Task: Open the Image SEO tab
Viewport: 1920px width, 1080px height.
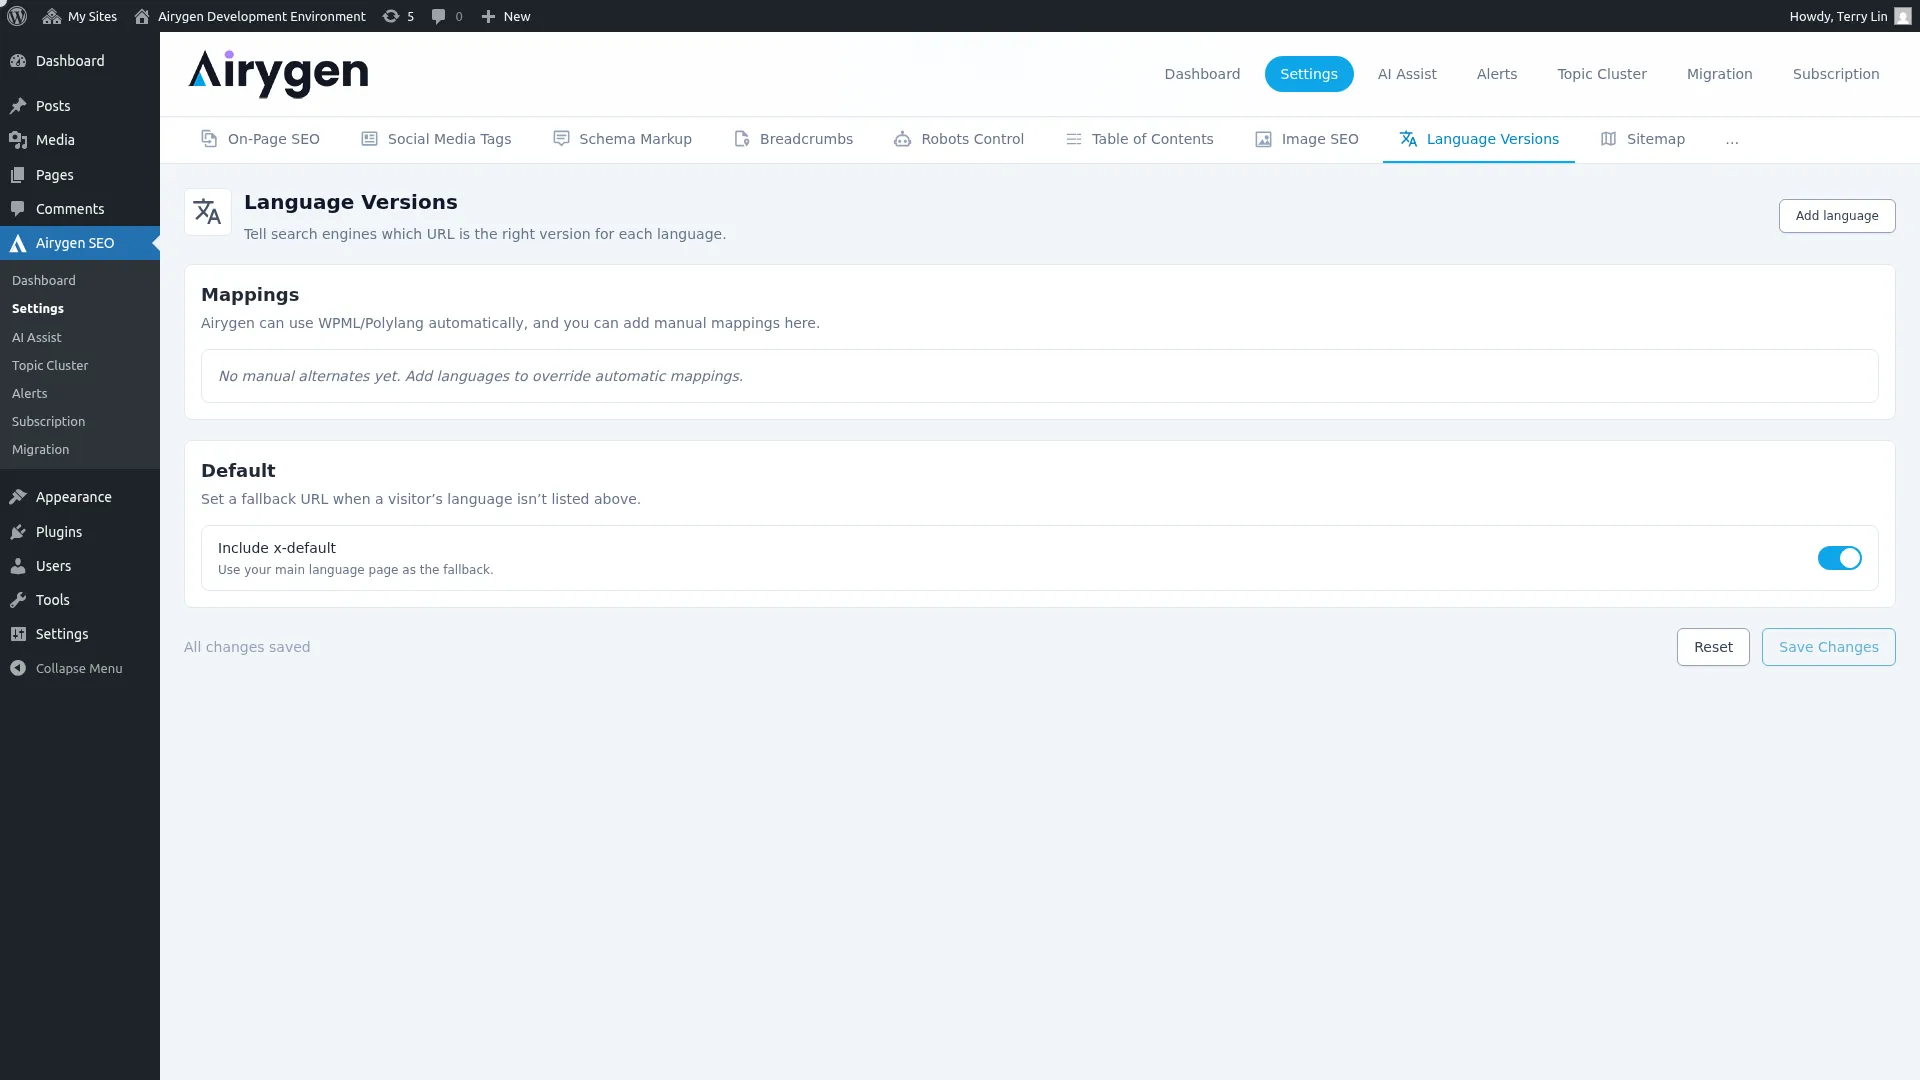Action: [x=1306, y=139]
